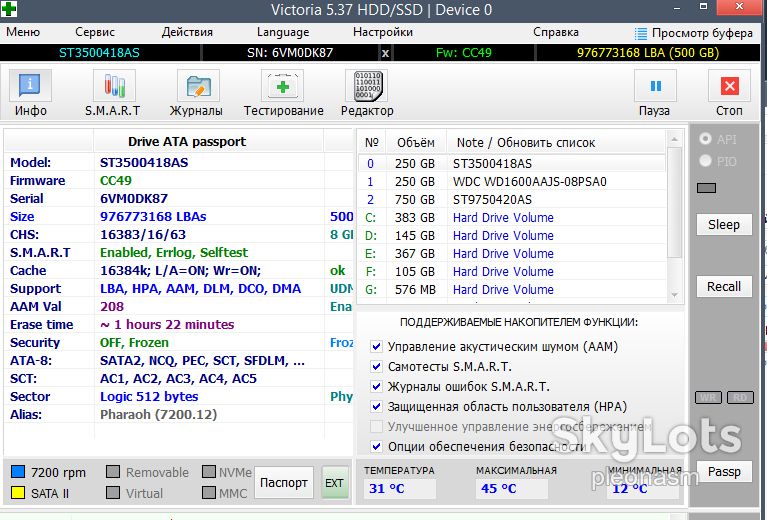767x520 pixels.
Task: Toggle Управление акустическим шумом (AAM) checkbox
Action: [376, 347]
